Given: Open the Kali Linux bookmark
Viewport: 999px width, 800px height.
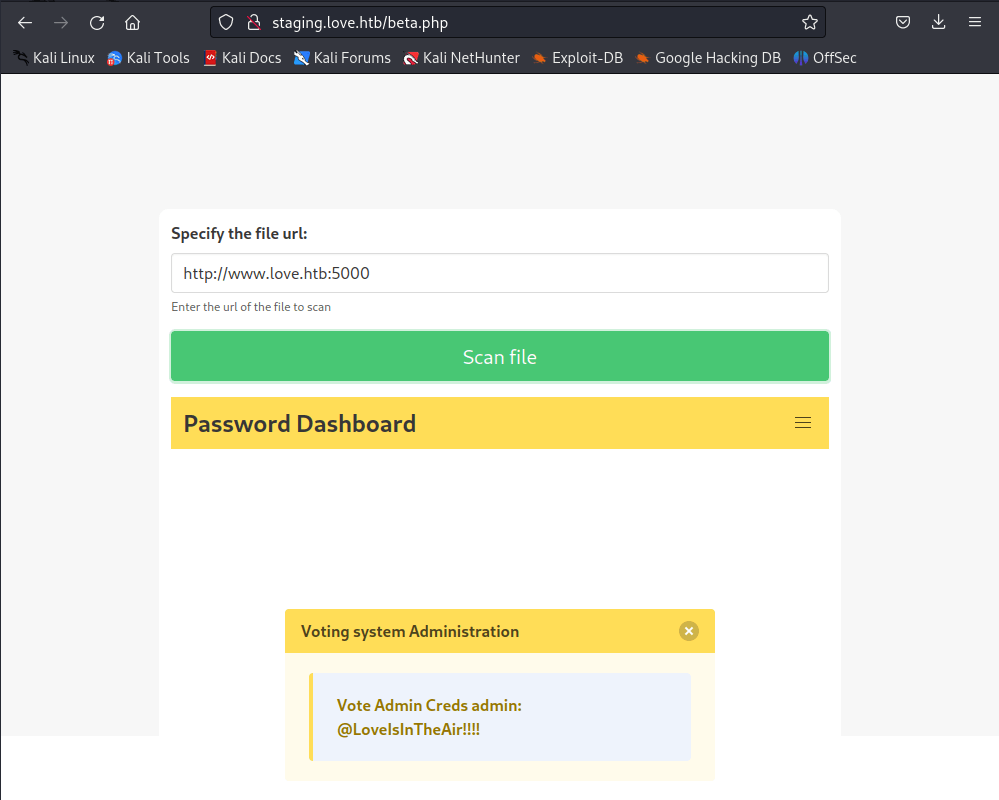Looking at the screenshot, I should 54,58.
